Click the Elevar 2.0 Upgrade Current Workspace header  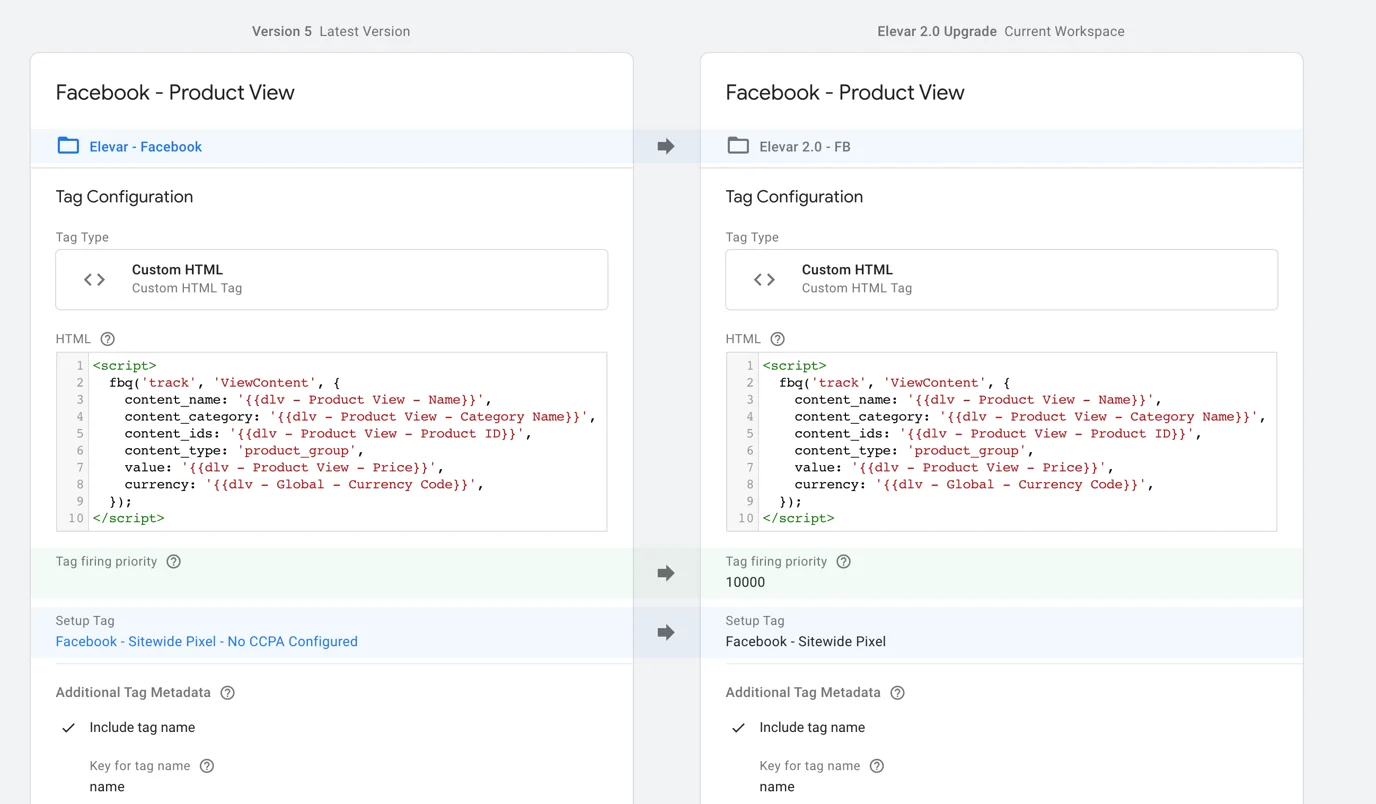(x=1001, y=32)
